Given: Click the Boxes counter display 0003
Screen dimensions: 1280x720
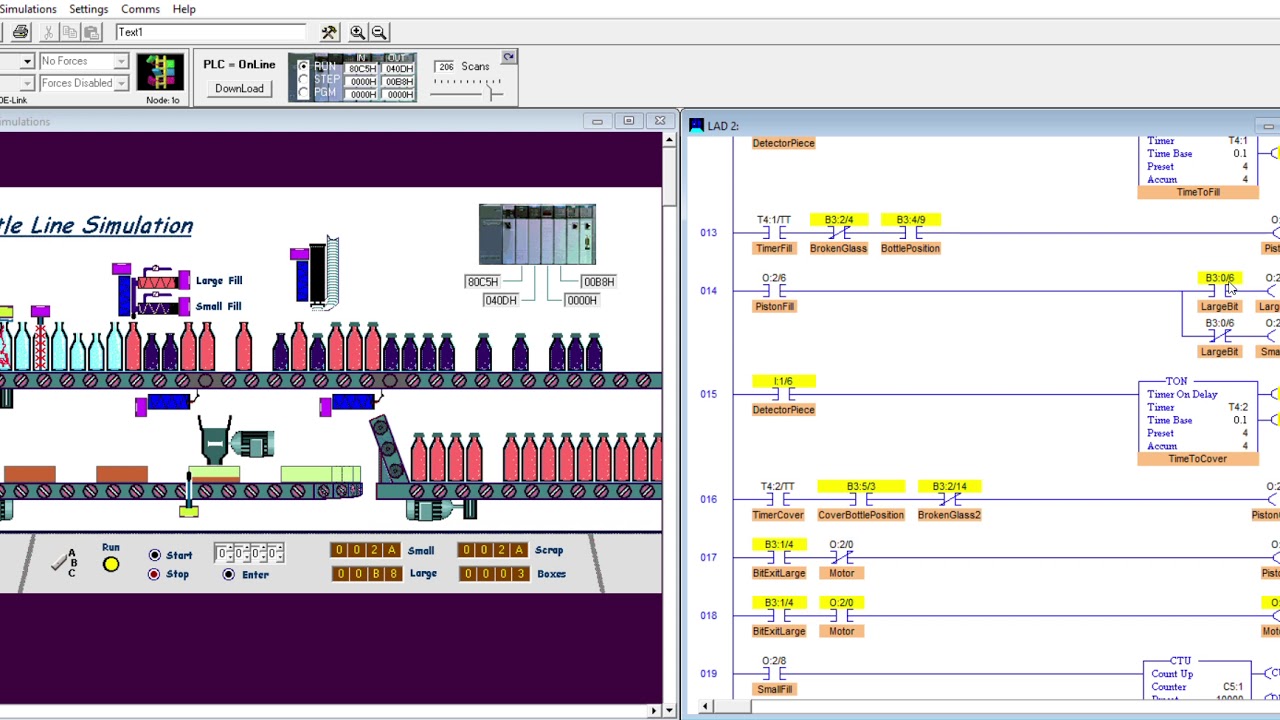Looking at the screenshot, I should point(492,574).
